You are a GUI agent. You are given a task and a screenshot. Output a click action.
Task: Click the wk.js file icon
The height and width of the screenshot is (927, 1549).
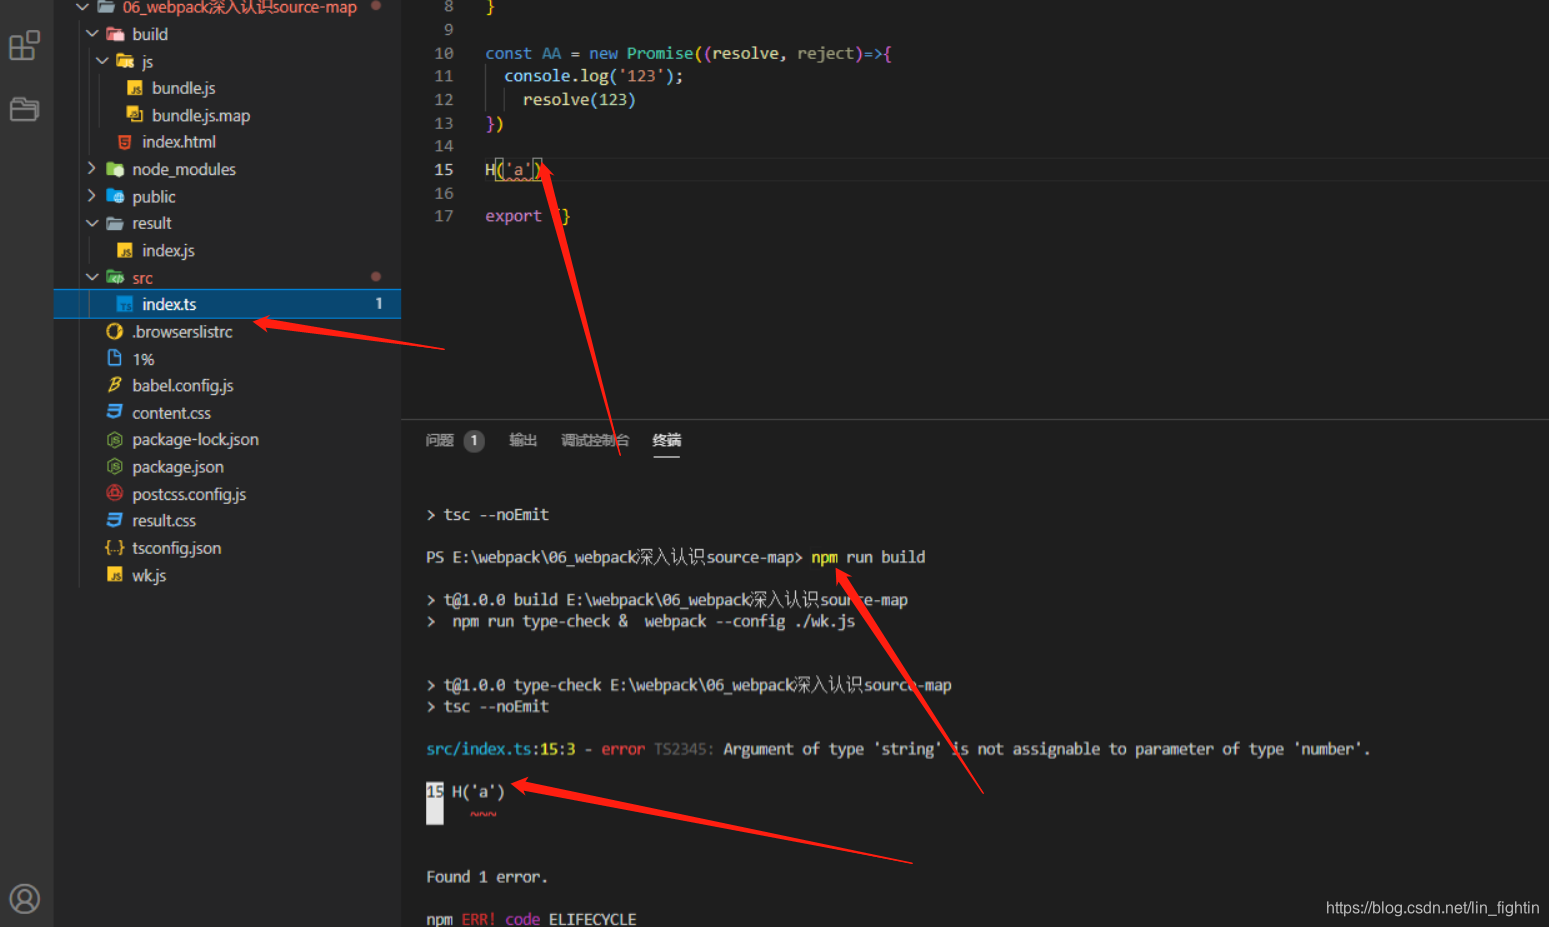tap(115, 575)
